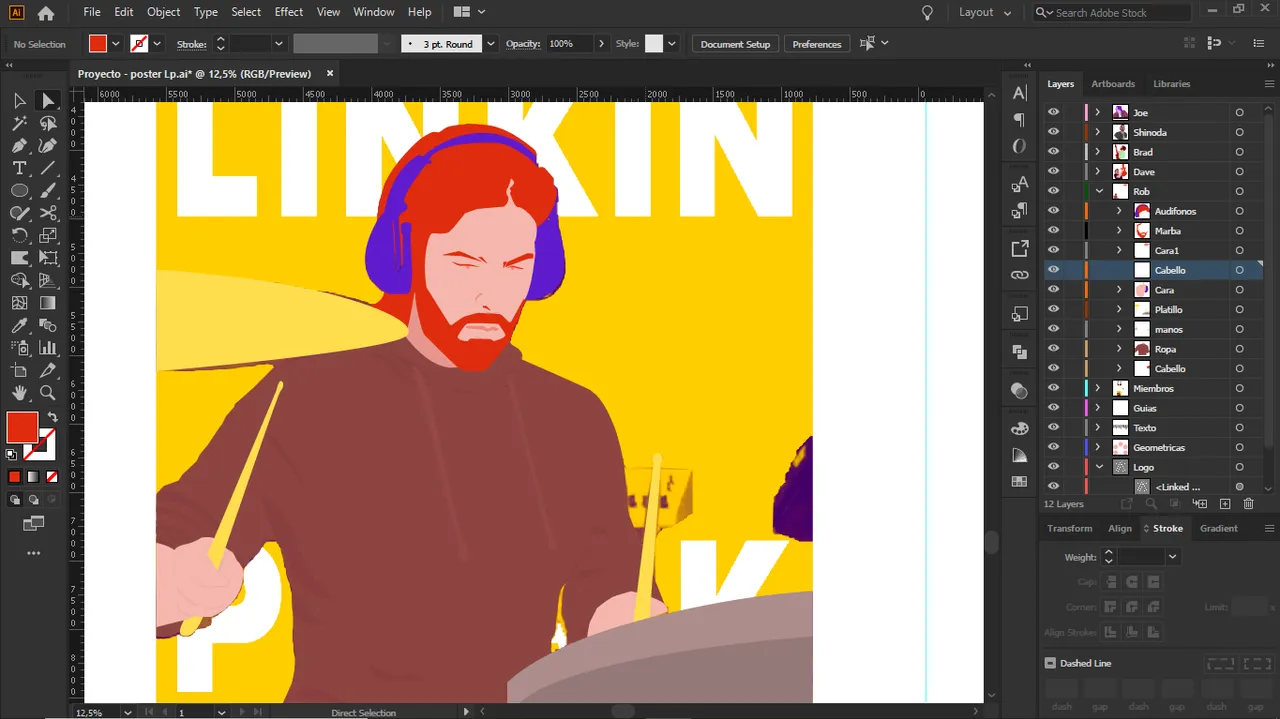Expand the Dave layer

tap(1098, 172)
